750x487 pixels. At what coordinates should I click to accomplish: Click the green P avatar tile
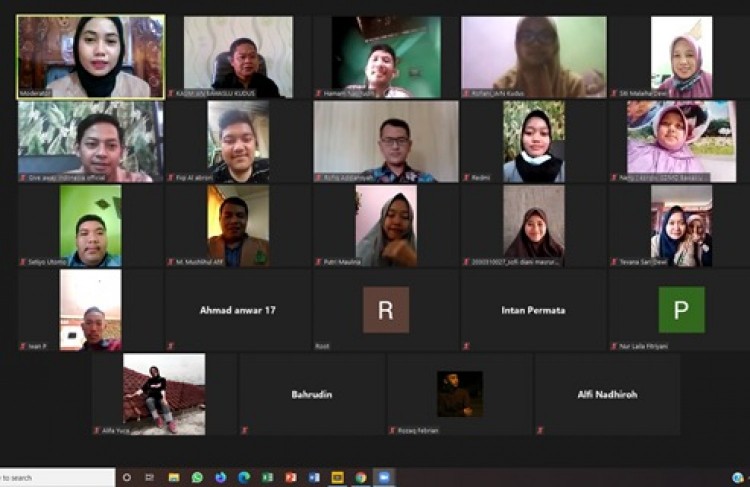[681, 310]
